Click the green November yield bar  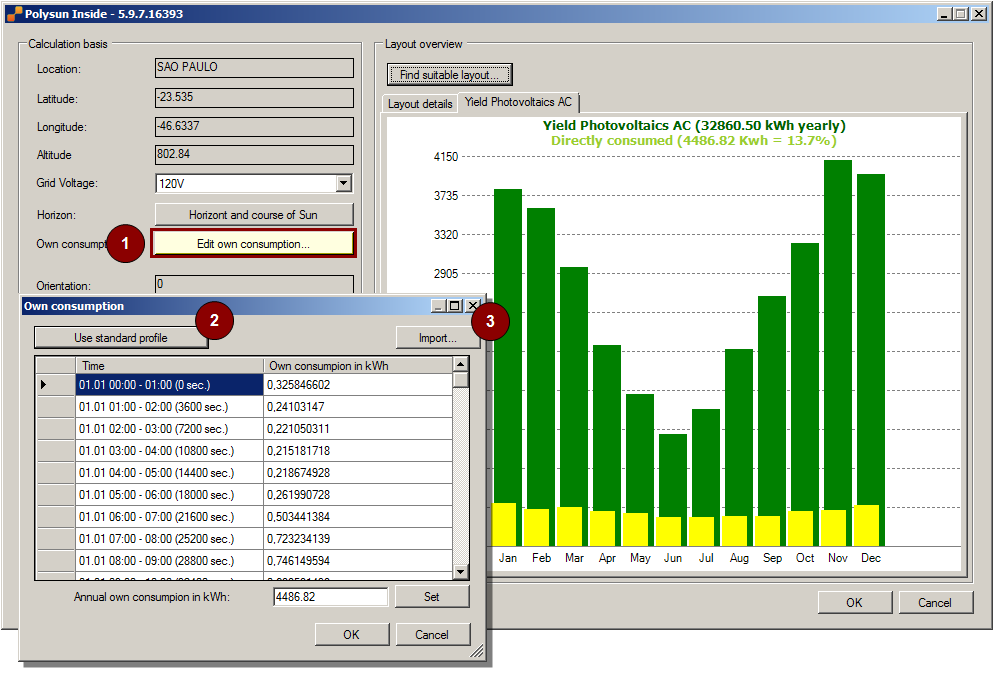[x=837, y=334]
